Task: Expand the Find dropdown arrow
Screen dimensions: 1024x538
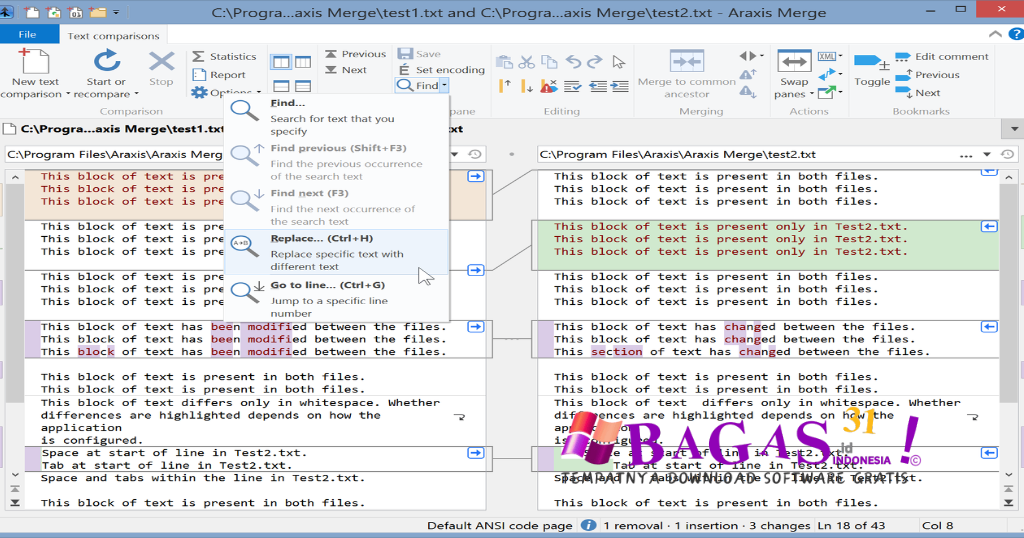Action: (x=444, y=86)
